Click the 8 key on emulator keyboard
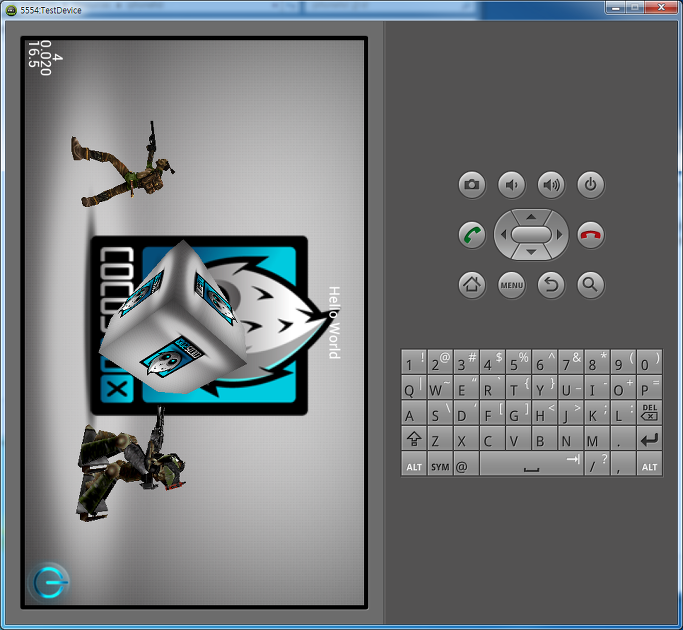The height and width of the screenshot is (630, 683). [x=597, y=362]
